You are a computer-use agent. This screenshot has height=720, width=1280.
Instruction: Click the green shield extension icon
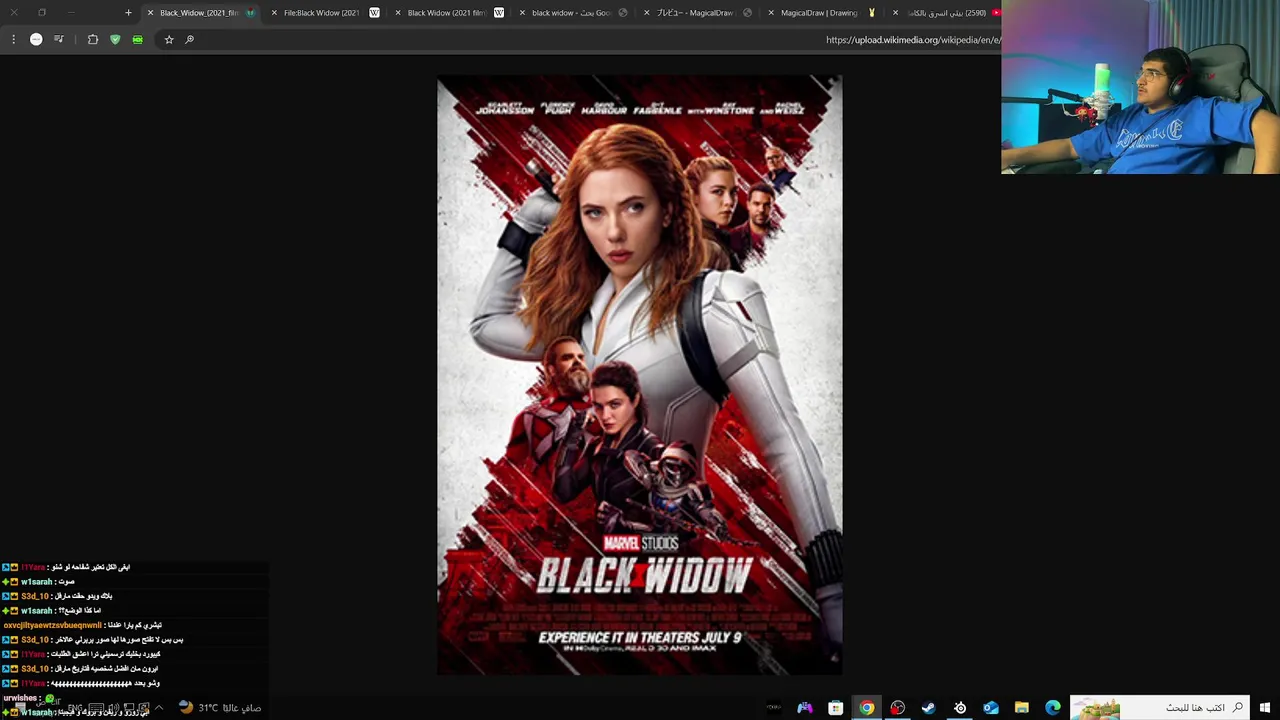[115, 39]
